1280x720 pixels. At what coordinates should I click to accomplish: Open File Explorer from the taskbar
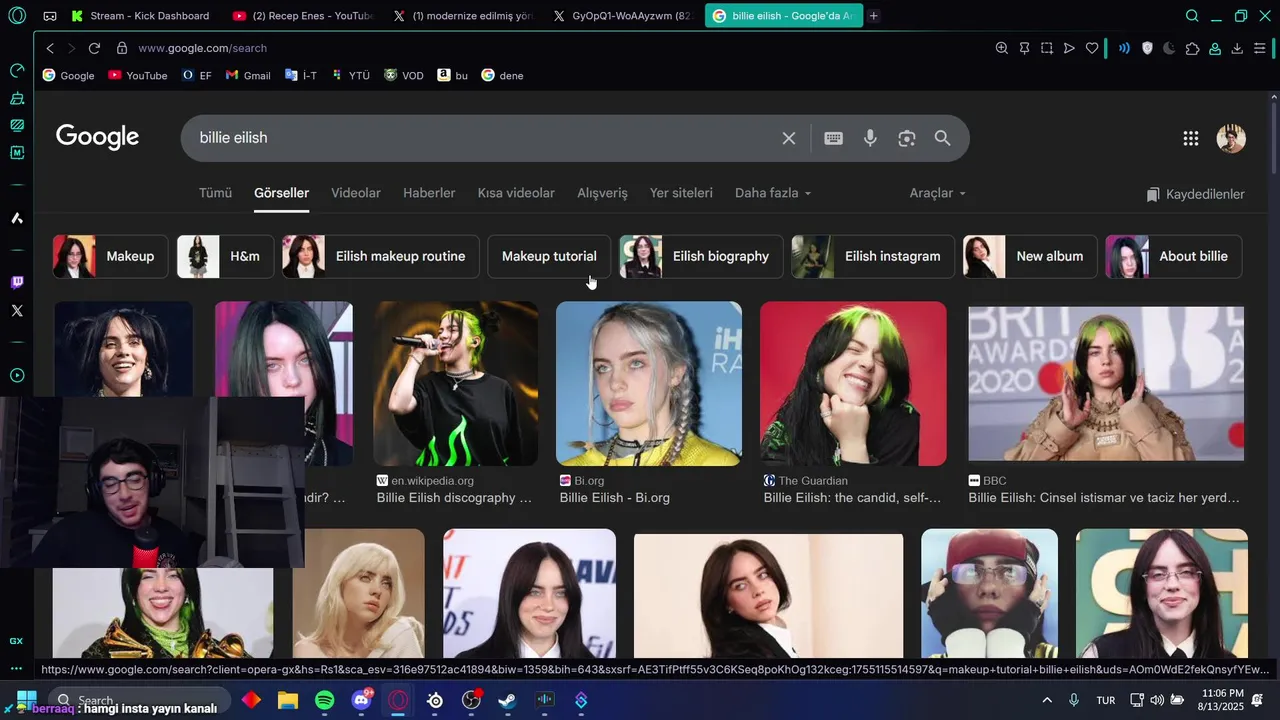(288, 700)
